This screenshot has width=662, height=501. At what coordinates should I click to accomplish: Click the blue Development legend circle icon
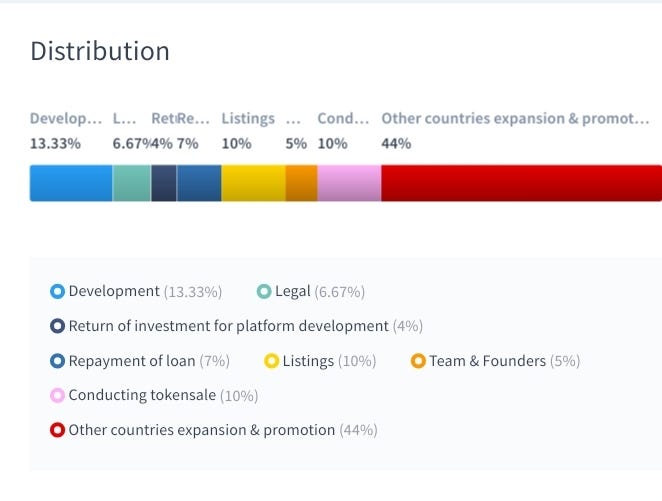tap(57, 291)
